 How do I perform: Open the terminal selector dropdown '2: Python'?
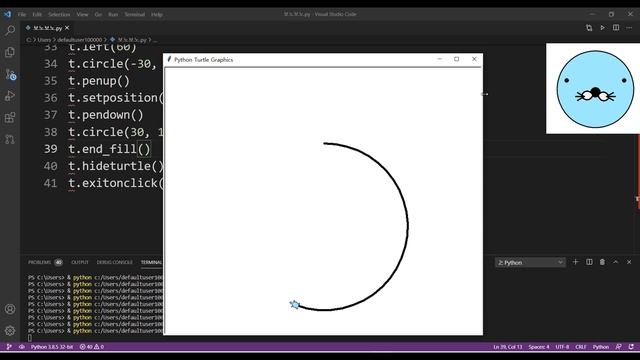pos(530,262)
